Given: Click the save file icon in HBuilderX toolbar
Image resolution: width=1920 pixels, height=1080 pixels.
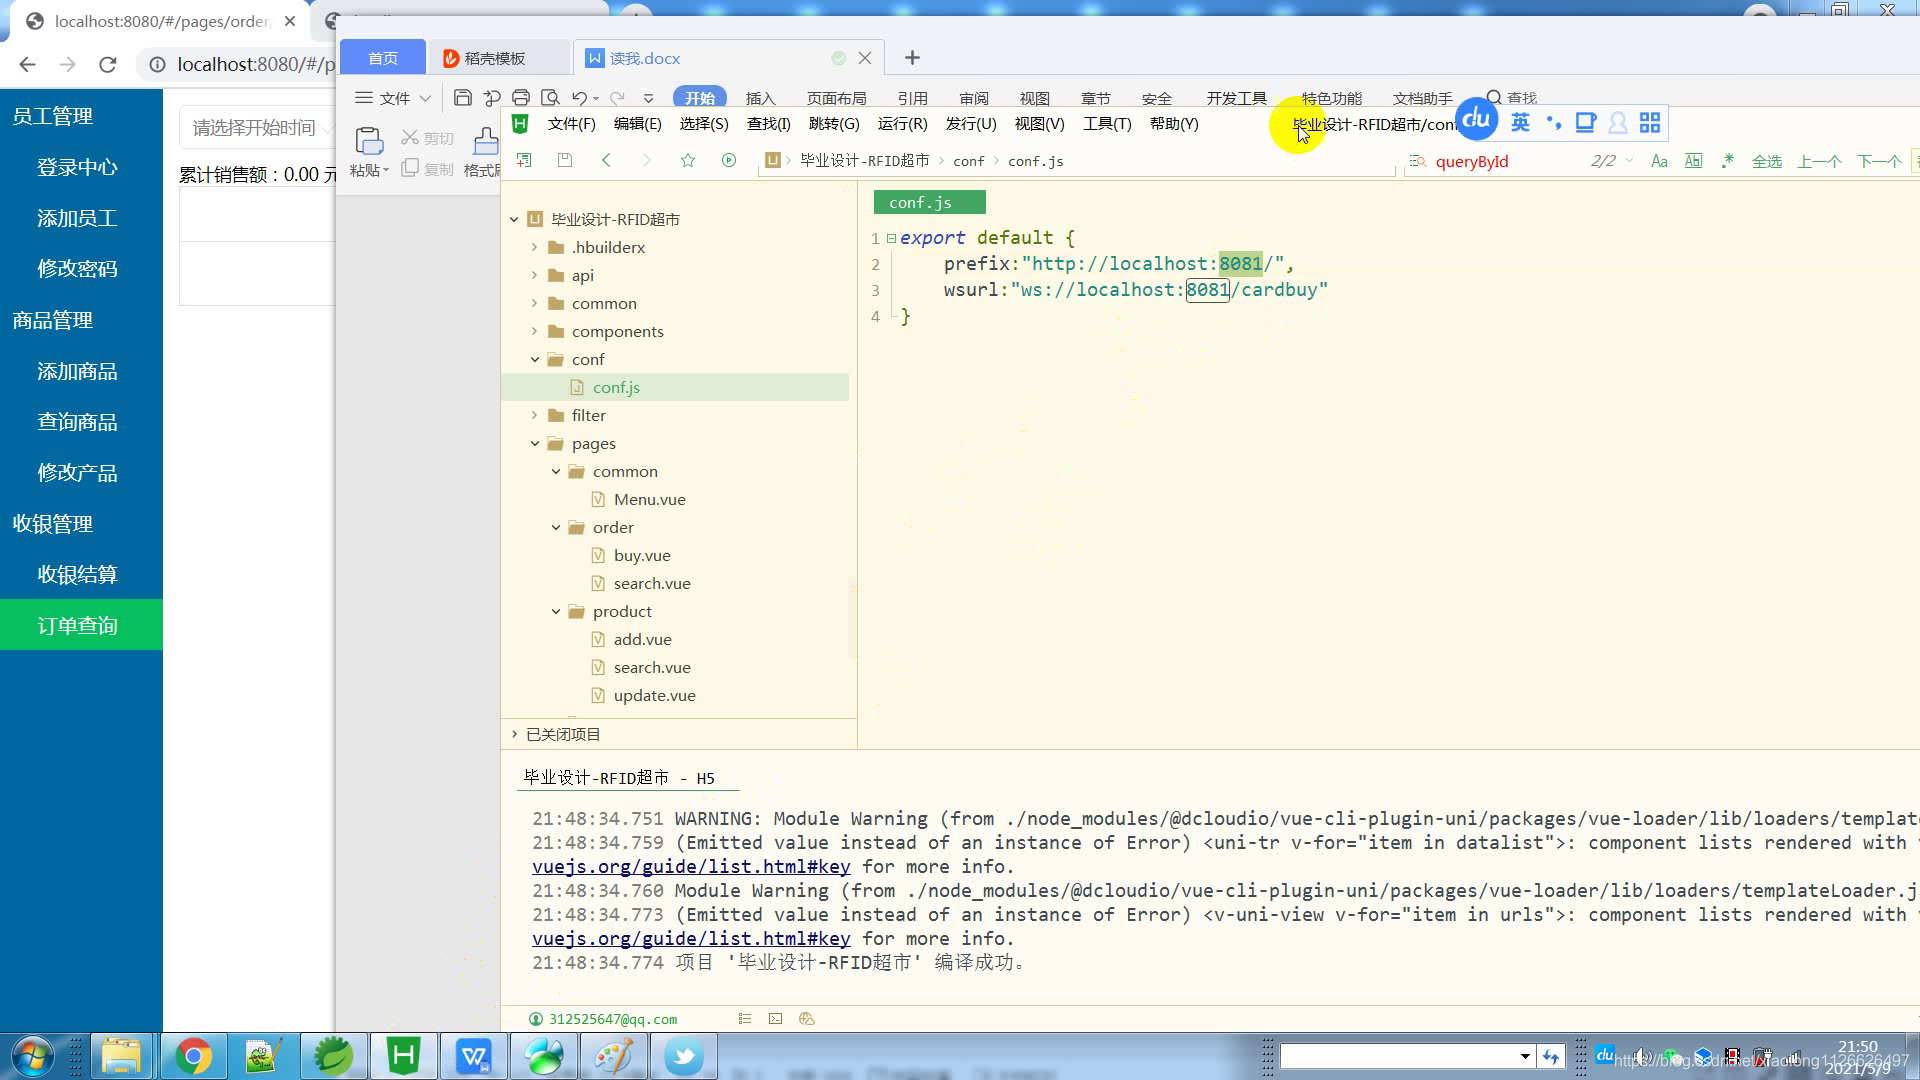Looking at the screenshot, I should pos(565,160).
